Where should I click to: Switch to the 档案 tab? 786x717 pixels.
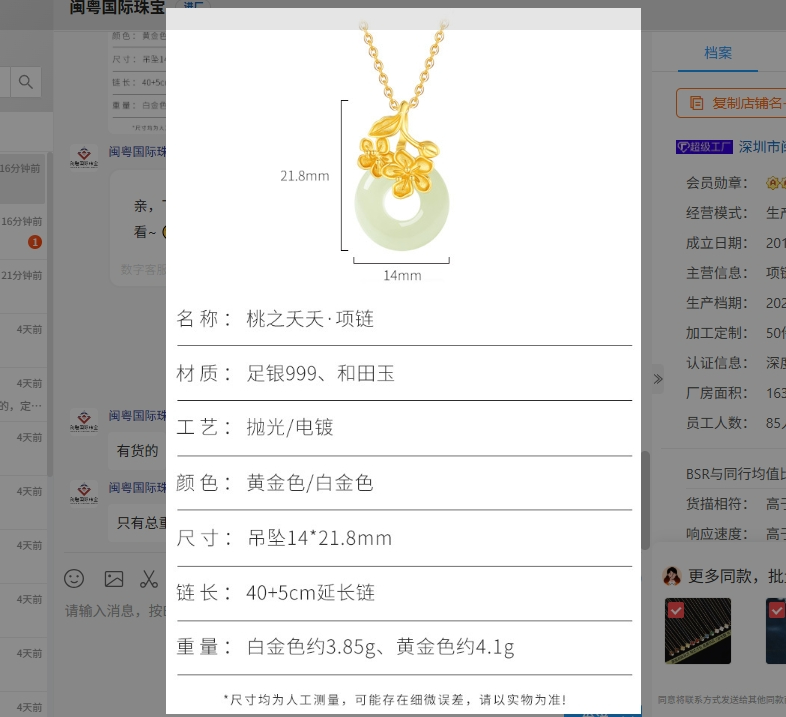pos(717,53)
